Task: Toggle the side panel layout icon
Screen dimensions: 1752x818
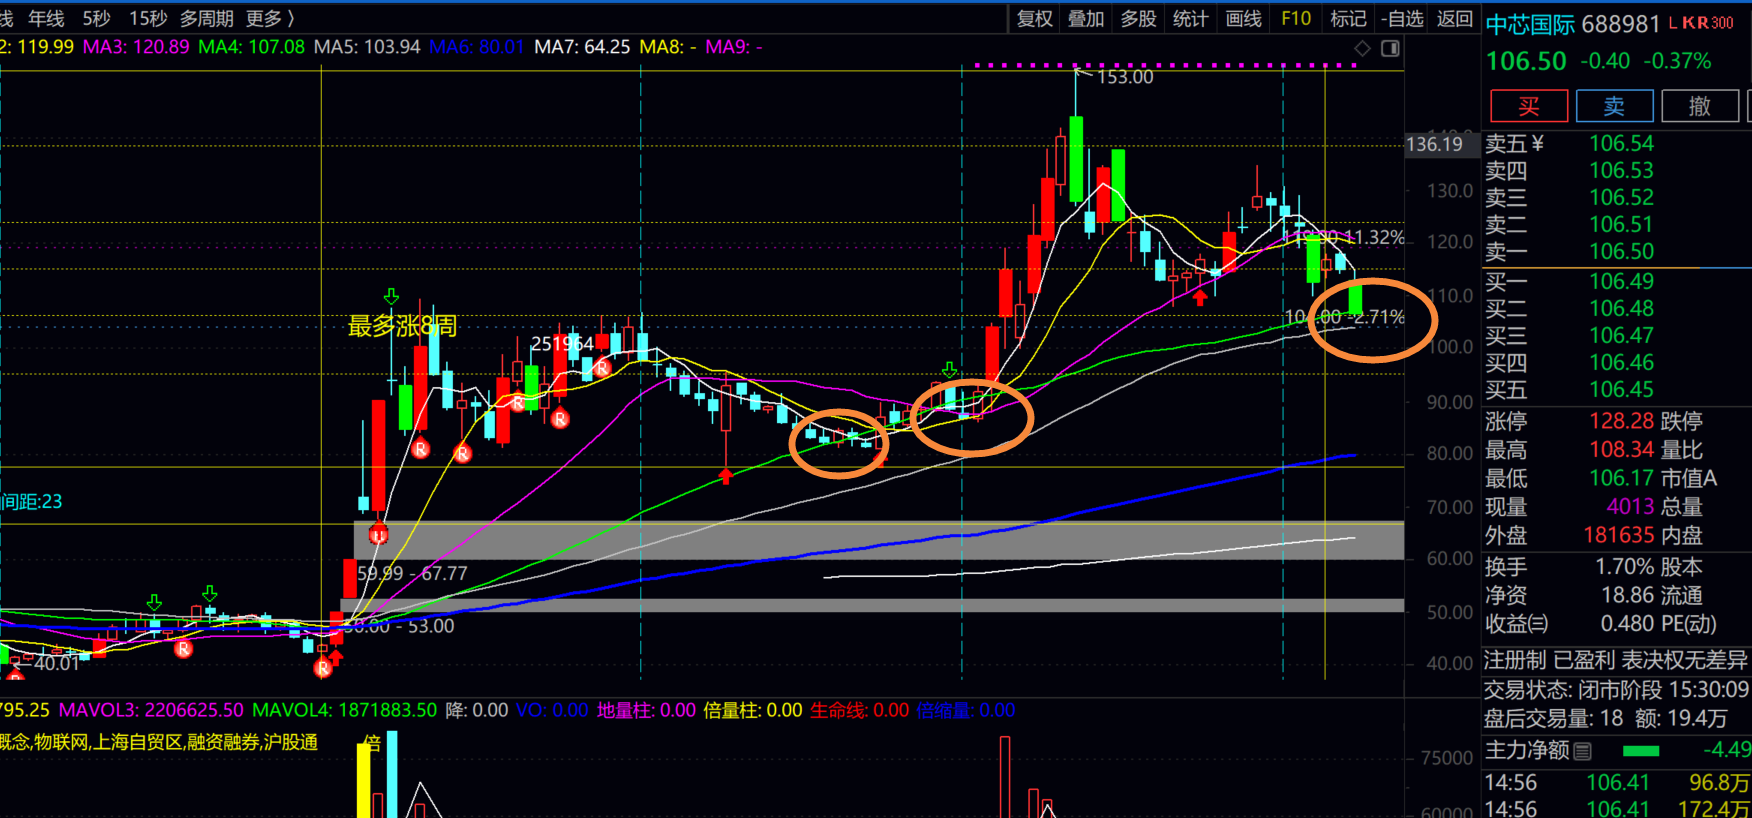Action: (1390, 48)
